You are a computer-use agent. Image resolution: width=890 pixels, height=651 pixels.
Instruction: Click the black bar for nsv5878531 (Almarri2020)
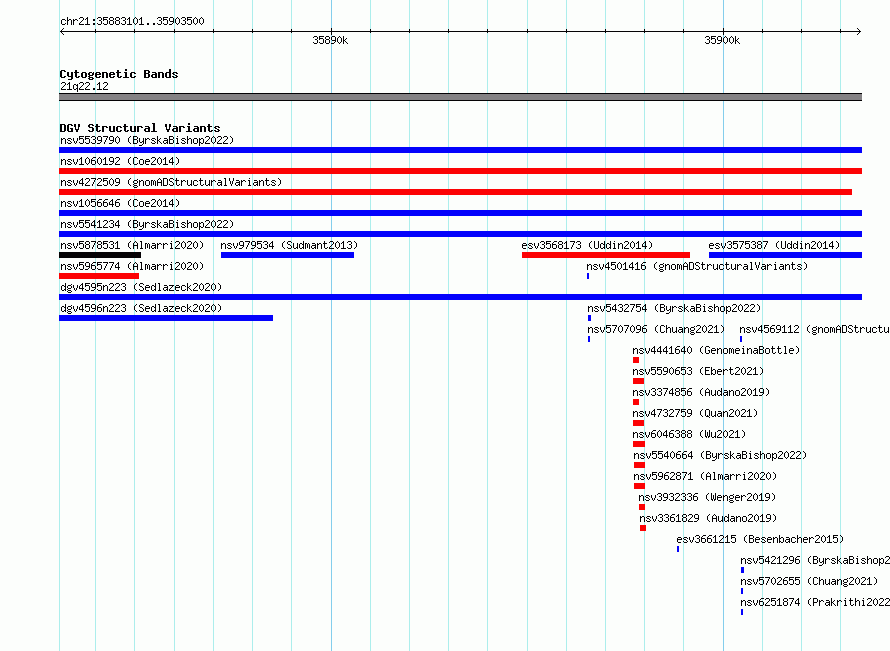pos(100,255)
